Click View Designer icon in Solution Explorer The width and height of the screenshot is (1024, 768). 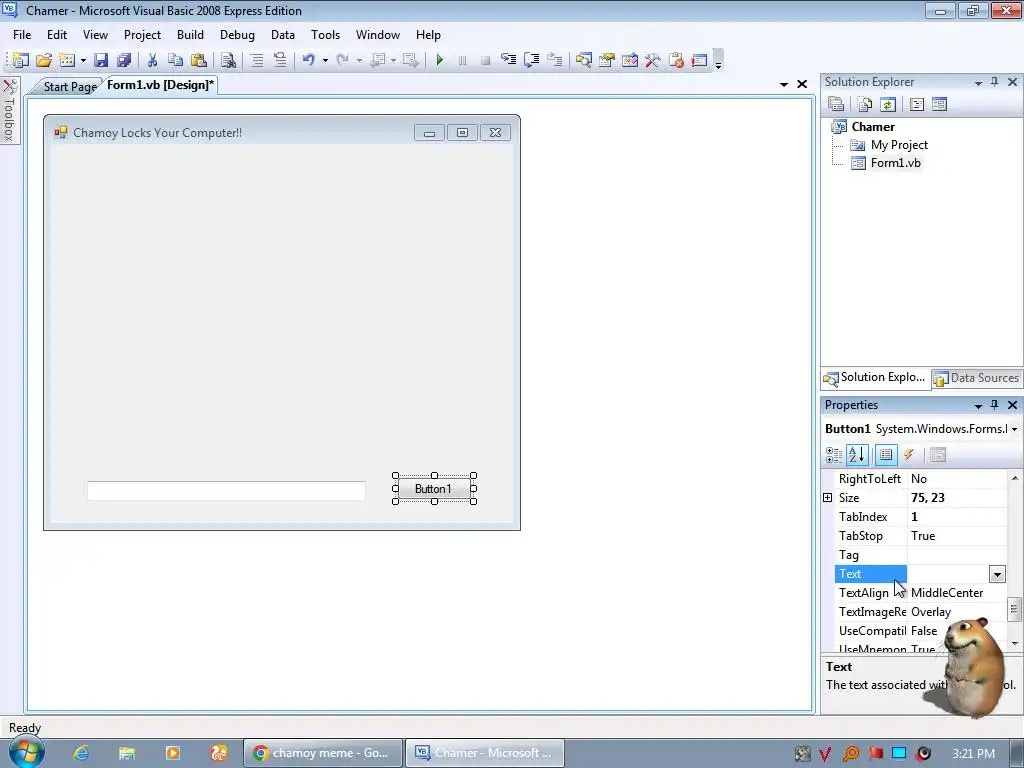click(x=940, y=104)
